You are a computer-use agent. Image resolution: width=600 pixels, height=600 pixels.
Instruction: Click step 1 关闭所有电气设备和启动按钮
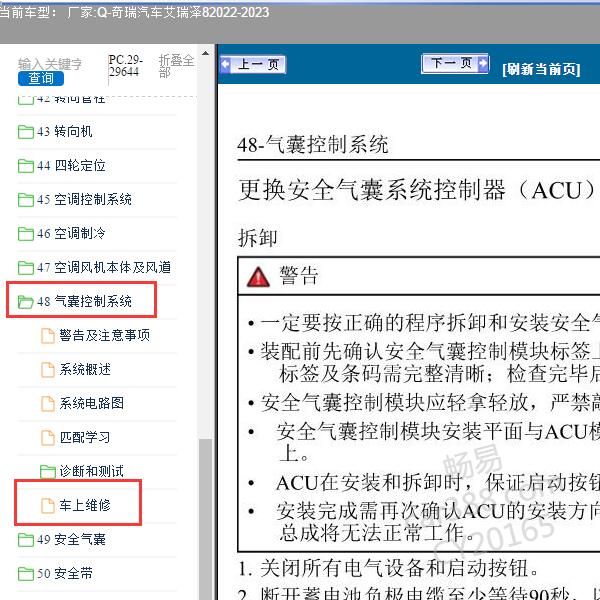point(388,569)
